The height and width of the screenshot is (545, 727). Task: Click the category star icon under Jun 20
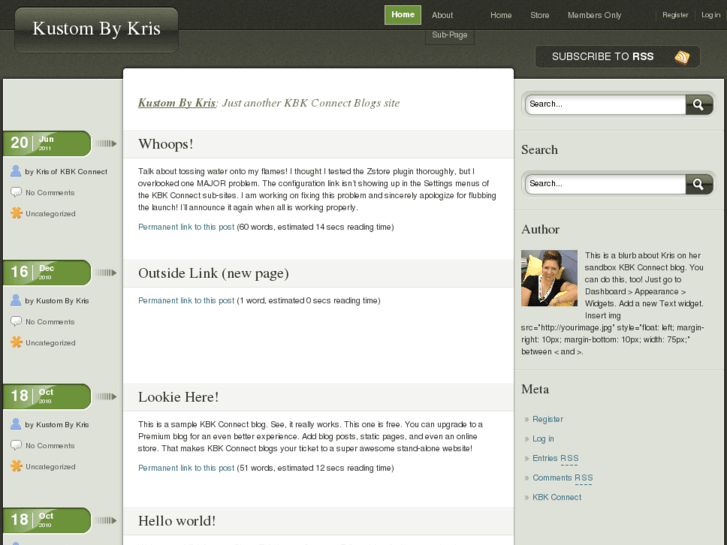point(16,213)
